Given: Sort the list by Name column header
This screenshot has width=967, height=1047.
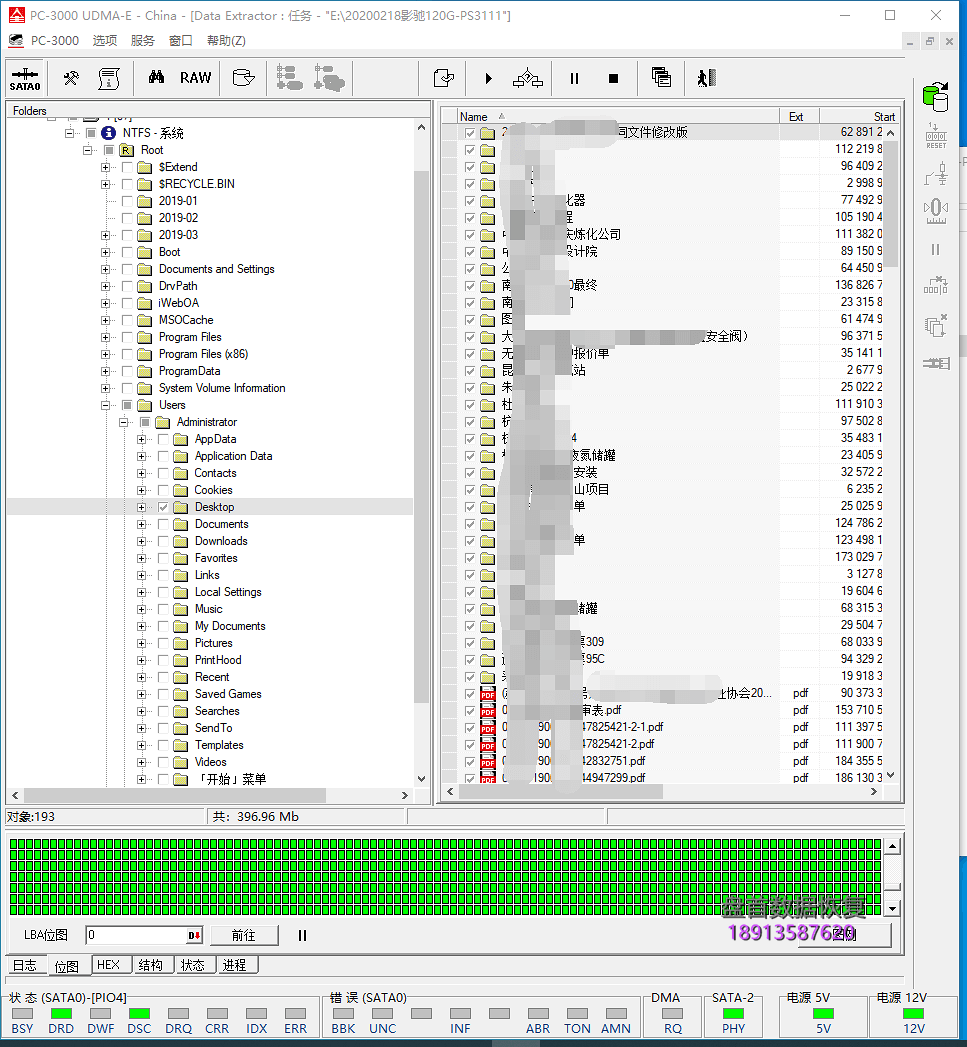Looking at the screenshot, I should coord(618,116).
